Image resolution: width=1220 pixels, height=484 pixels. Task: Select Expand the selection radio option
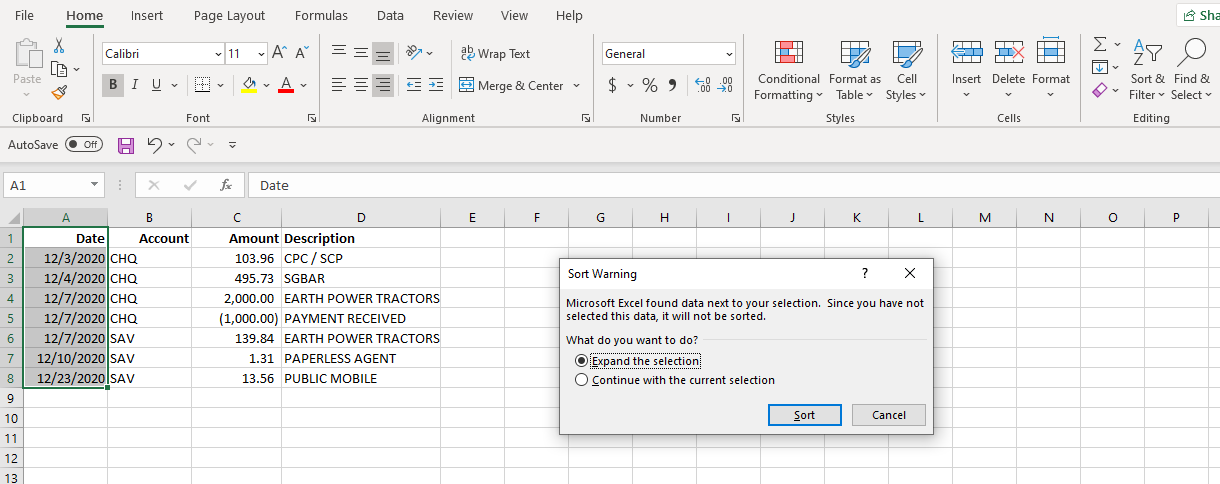pyautogui.click(x=582, y=360)
